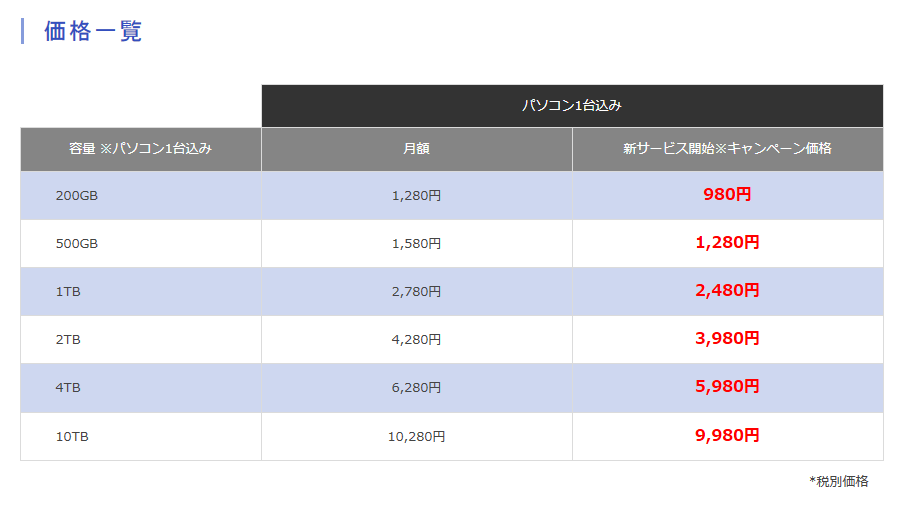Click the red 5,980円 campaign price

click(727, 386)
